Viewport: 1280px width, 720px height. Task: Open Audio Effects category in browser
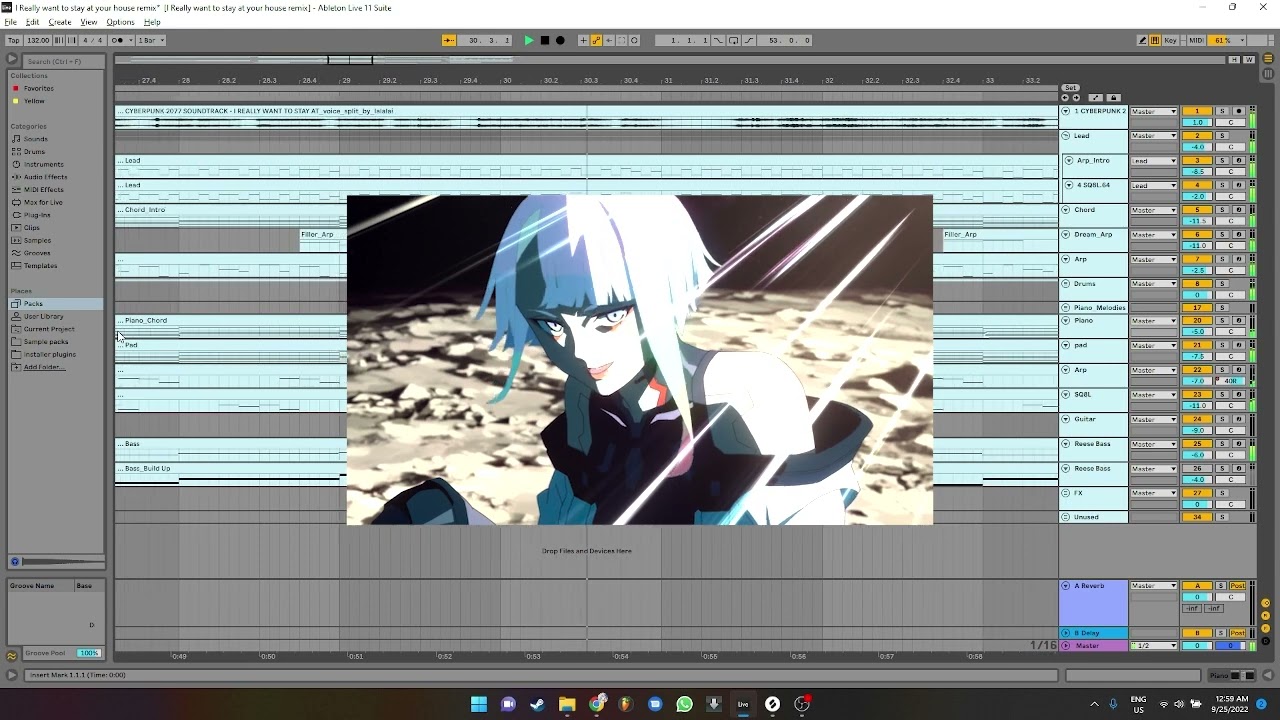click(46, 177)
